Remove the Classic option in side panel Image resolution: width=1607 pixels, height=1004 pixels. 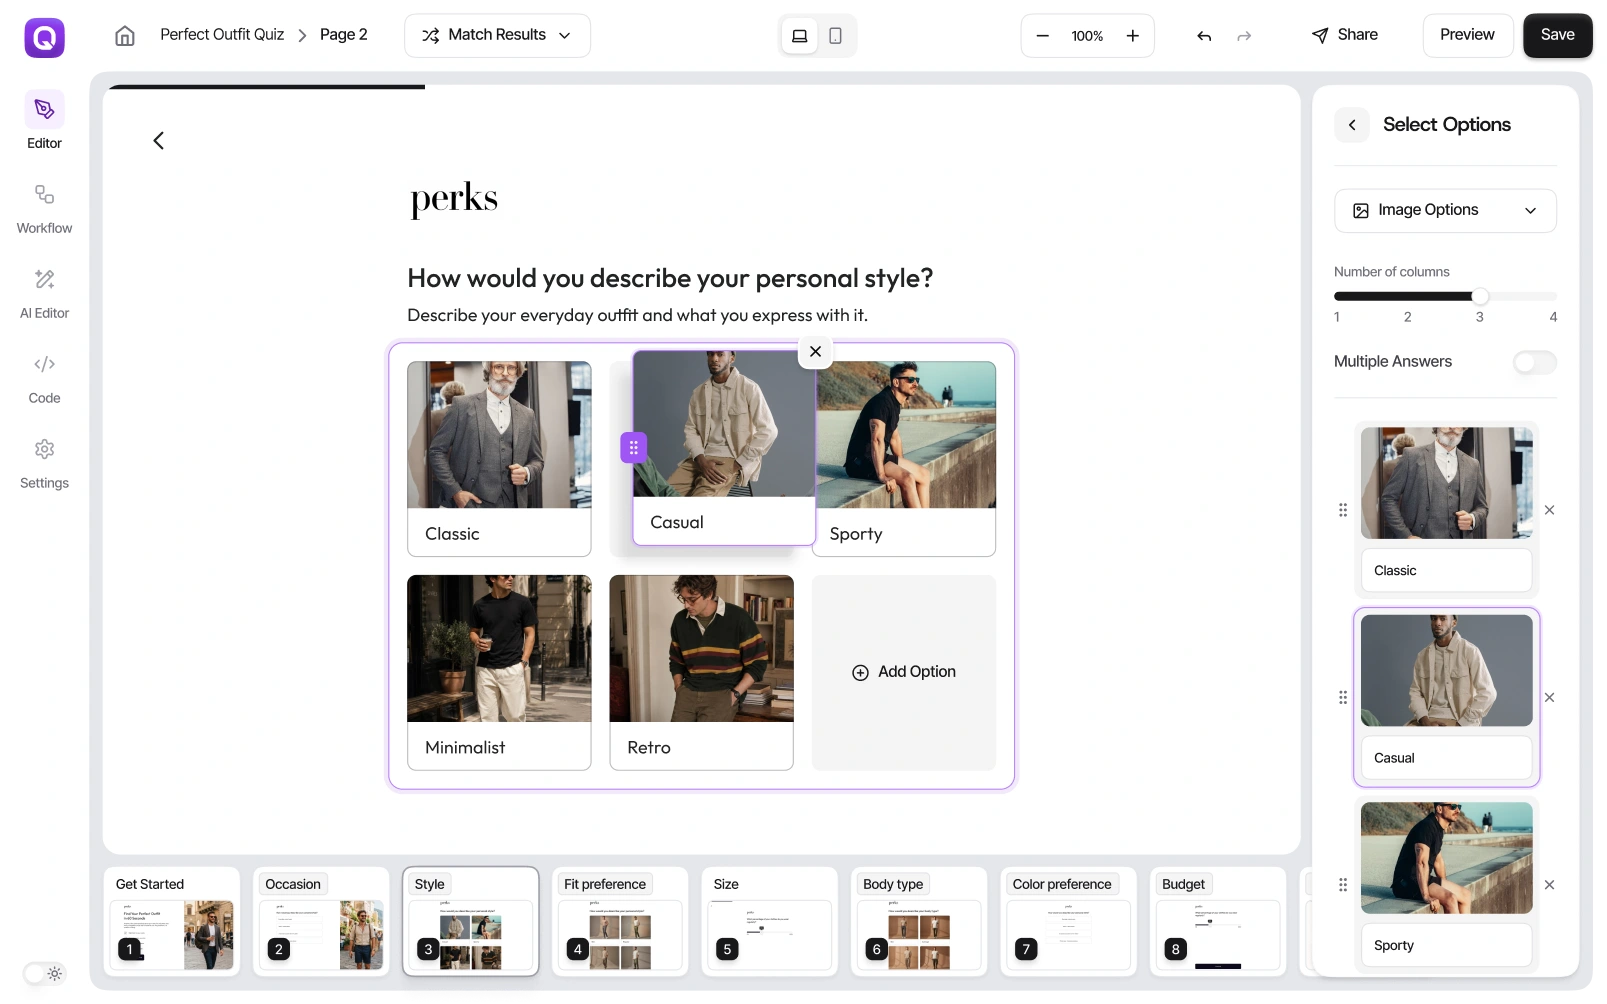pos(1549,510)
